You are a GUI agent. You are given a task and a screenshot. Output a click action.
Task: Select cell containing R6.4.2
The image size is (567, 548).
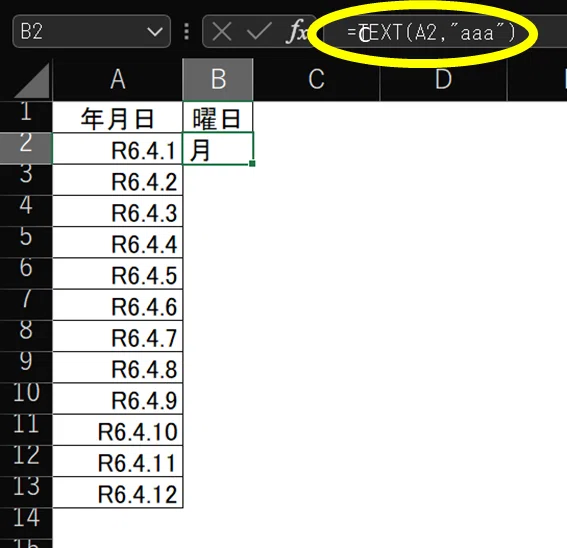tap(118, 180)
